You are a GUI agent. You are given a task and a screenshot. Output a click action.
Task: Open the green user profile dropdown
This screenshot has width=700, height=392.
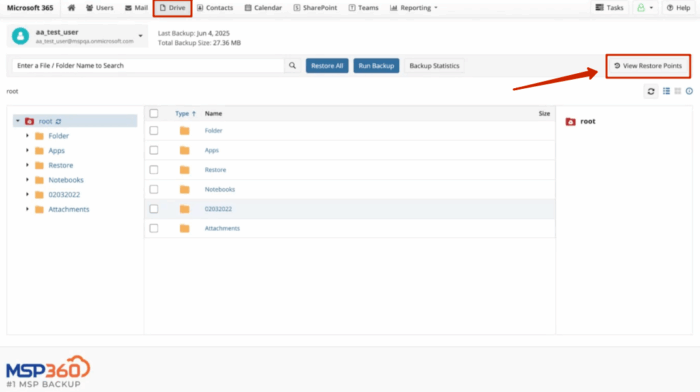pyautogui.click(x=645, y=8)
